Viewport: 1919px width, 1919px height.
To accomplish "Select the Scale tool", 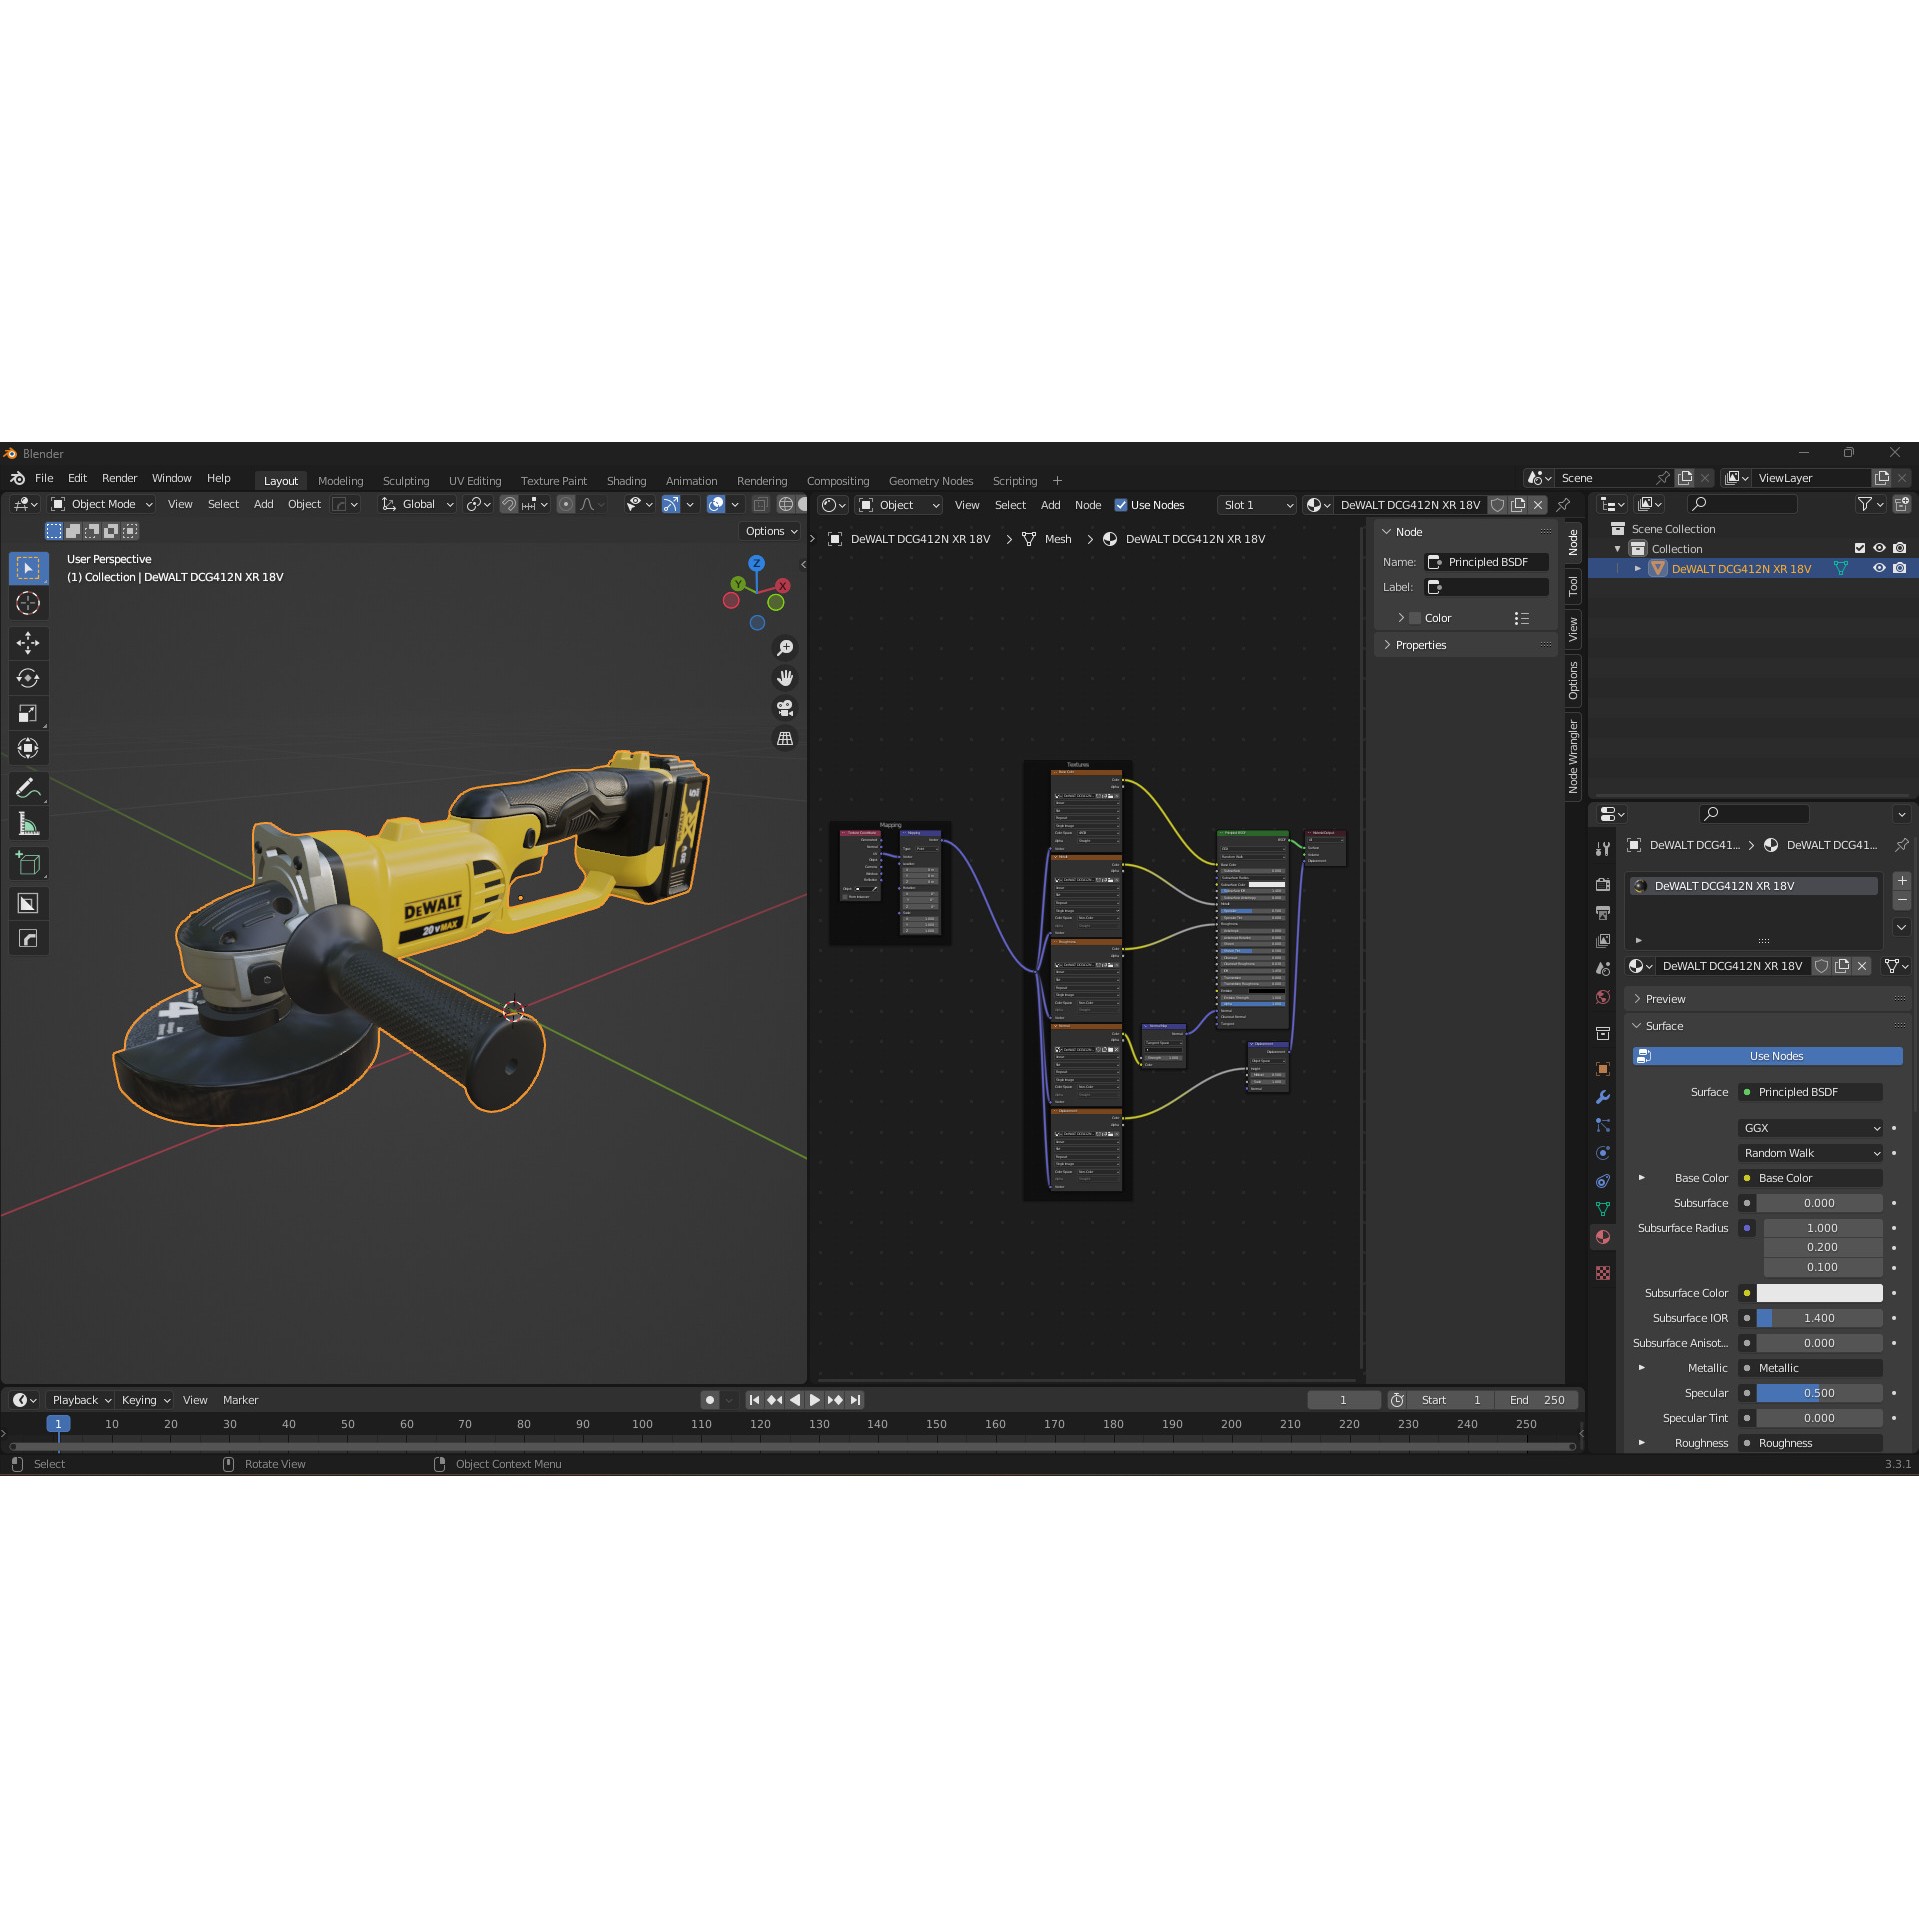I will click(28, 713).
